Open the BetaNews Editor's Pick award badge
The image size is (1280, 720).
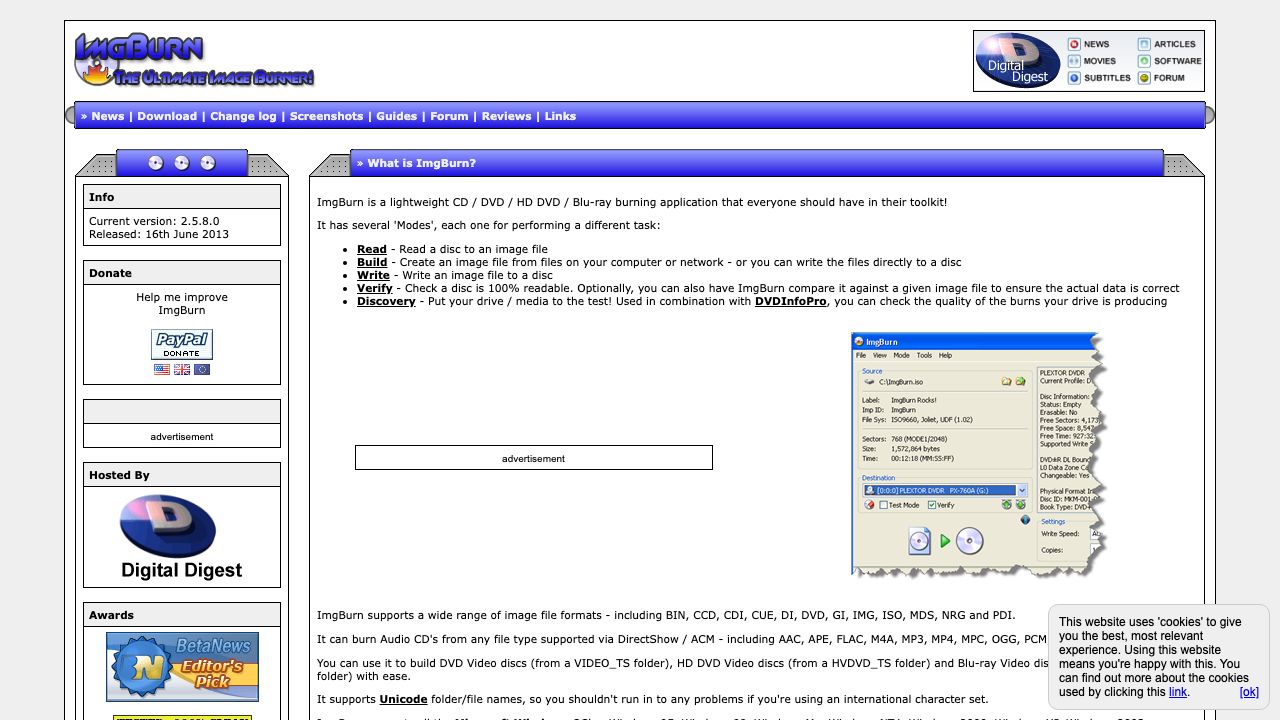[182, 666]
